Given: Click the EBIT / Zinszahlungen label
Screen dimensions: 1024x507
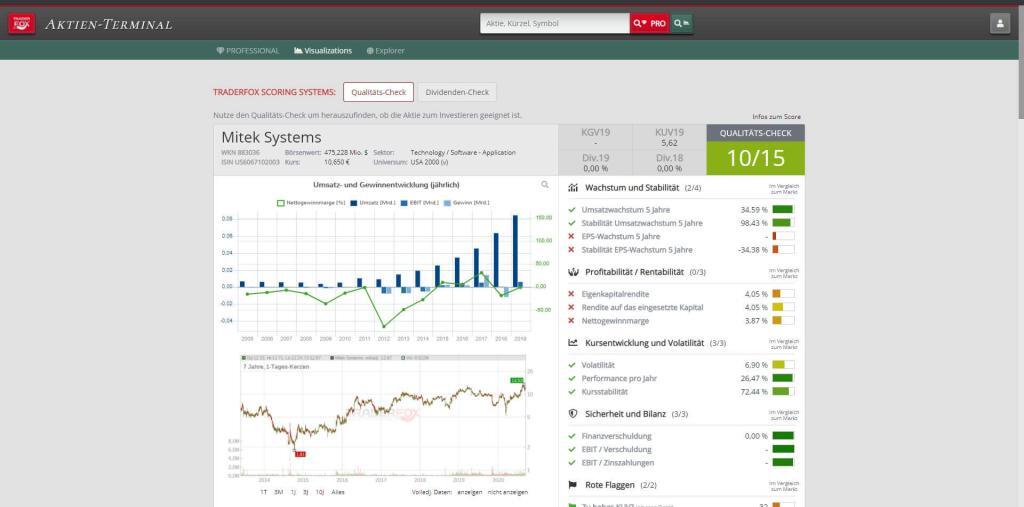Looking at the screenshot, I should 618,463.
